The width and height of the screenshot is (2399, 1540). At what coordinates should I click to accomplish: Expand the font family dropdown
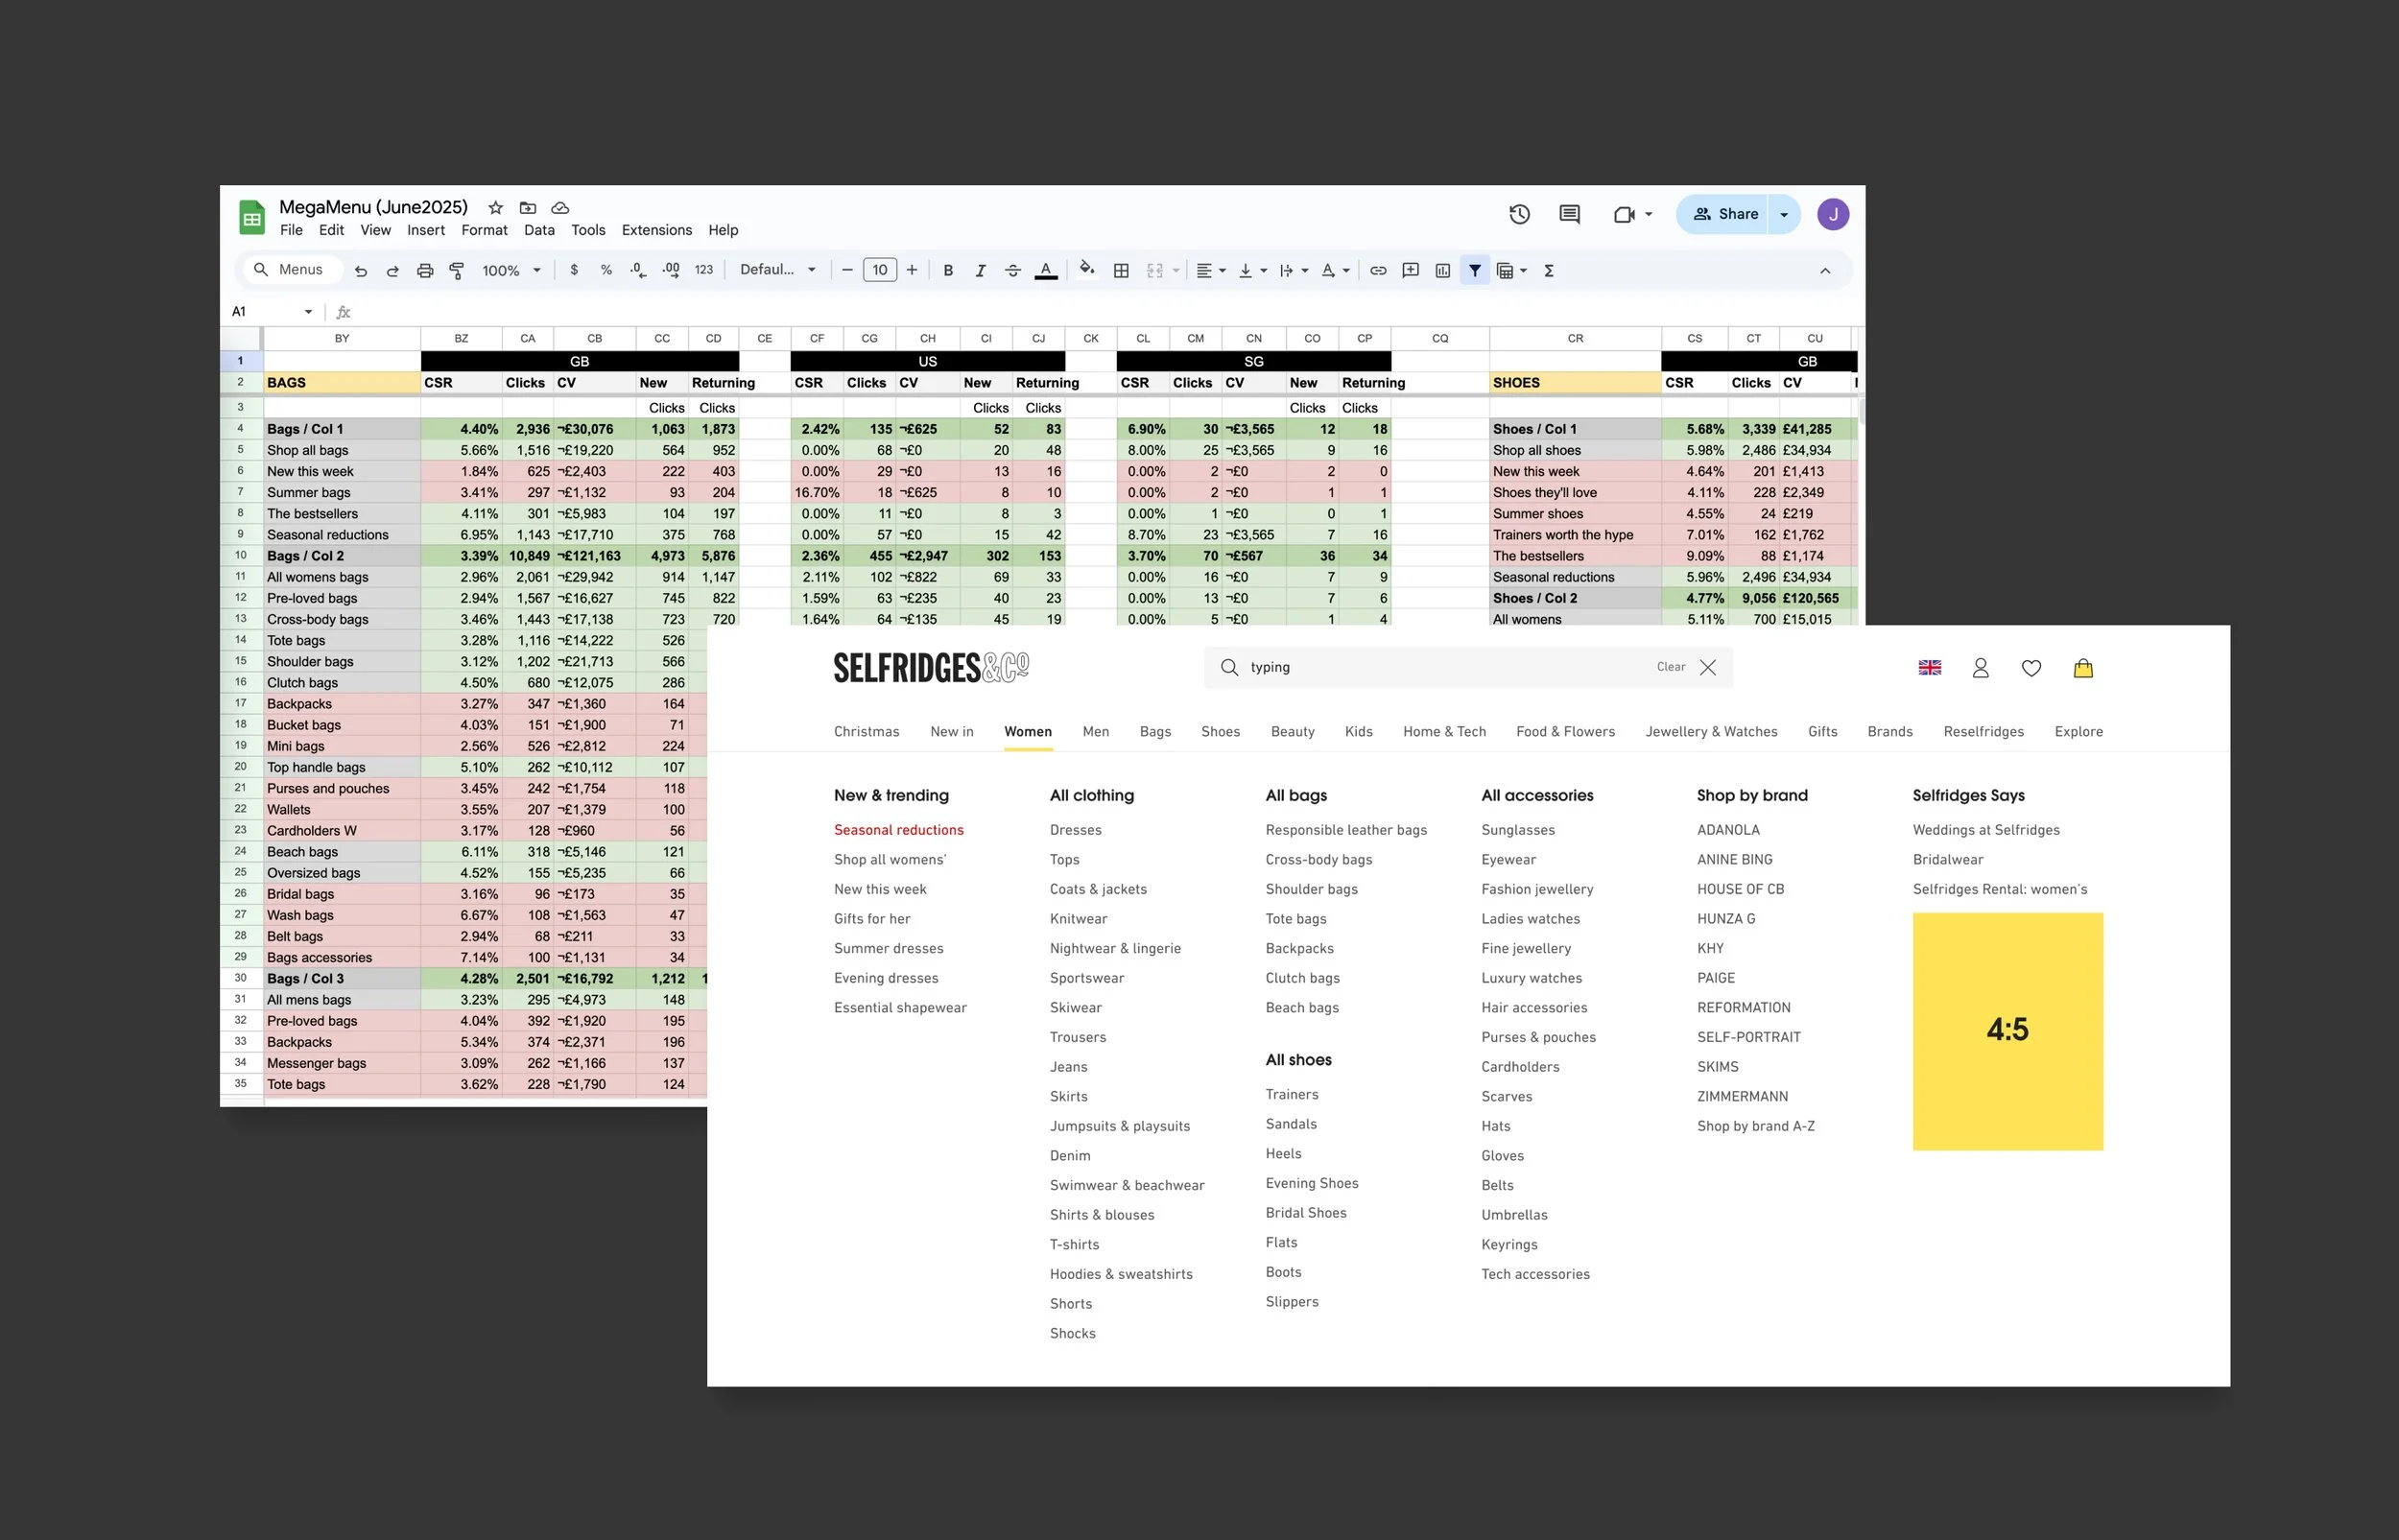pos(778,270)
